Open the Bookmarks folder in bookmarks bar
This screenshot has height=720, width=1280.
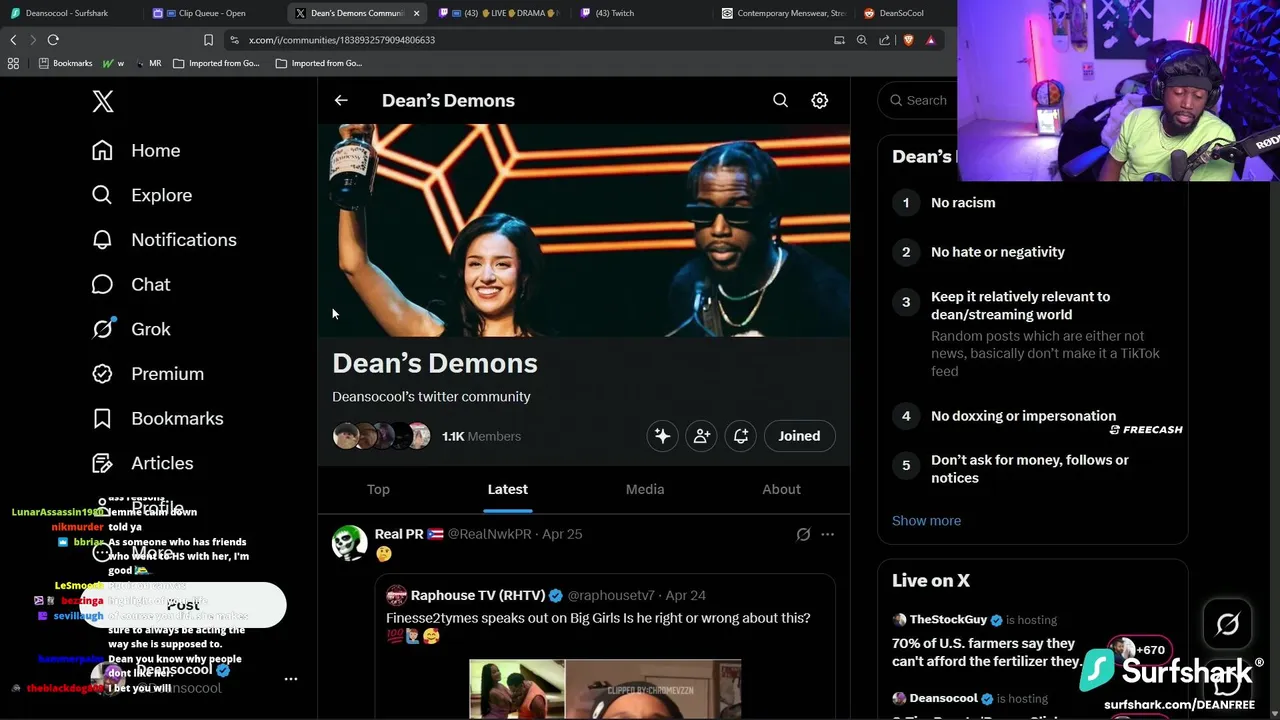pyautogui.click(x=65, y=63)
